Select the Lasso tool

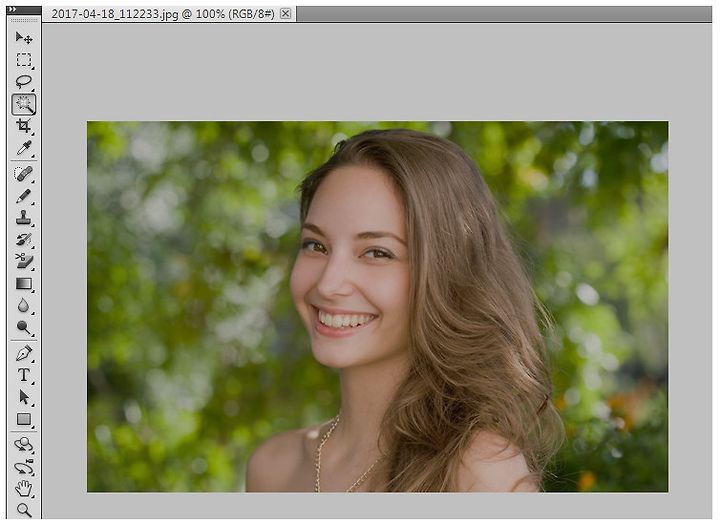[x=23, y=82]
